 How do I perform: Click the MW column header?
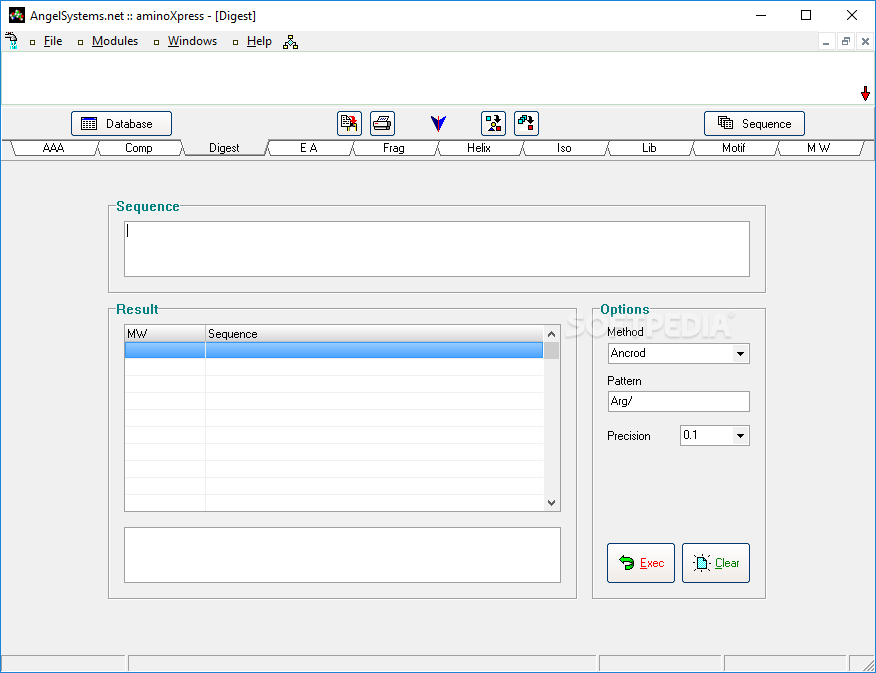(165, 334)
